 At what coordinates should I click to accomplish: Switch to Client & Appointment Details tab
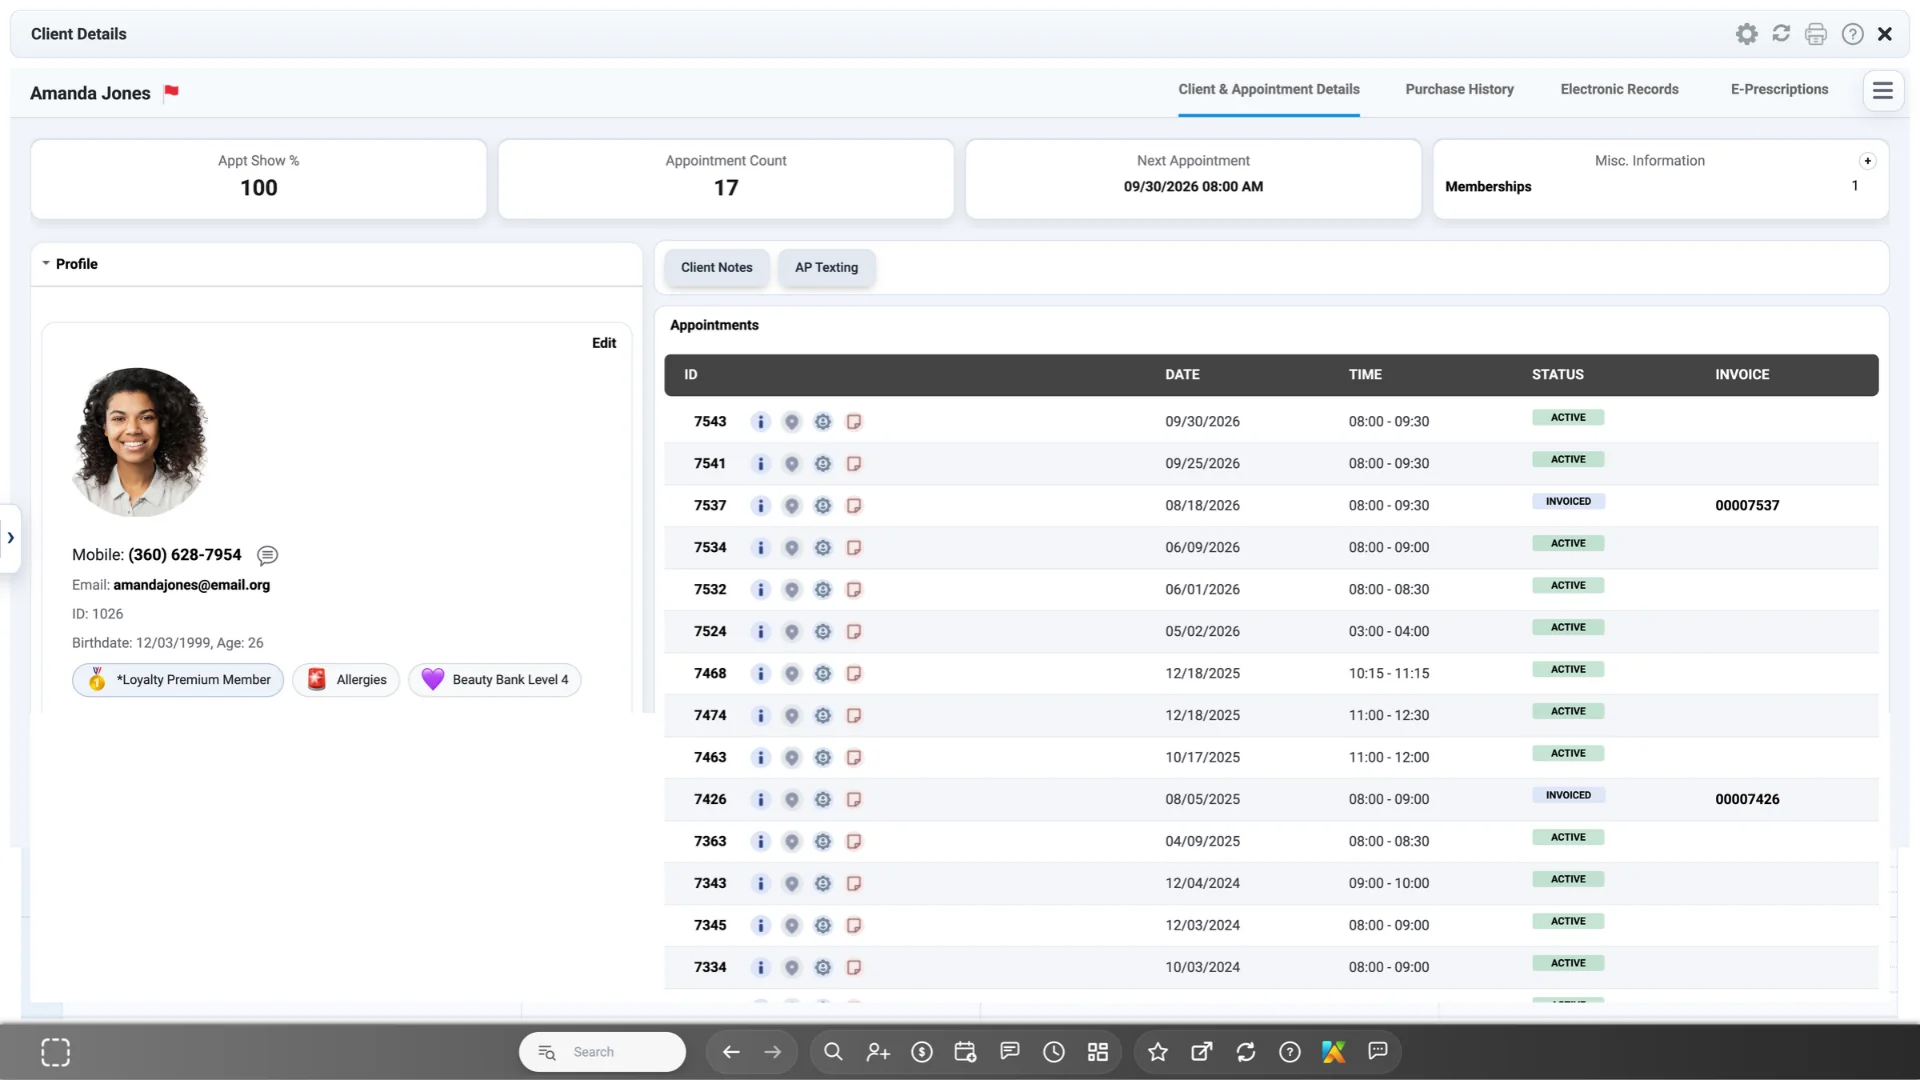(x=1269, y=89)
